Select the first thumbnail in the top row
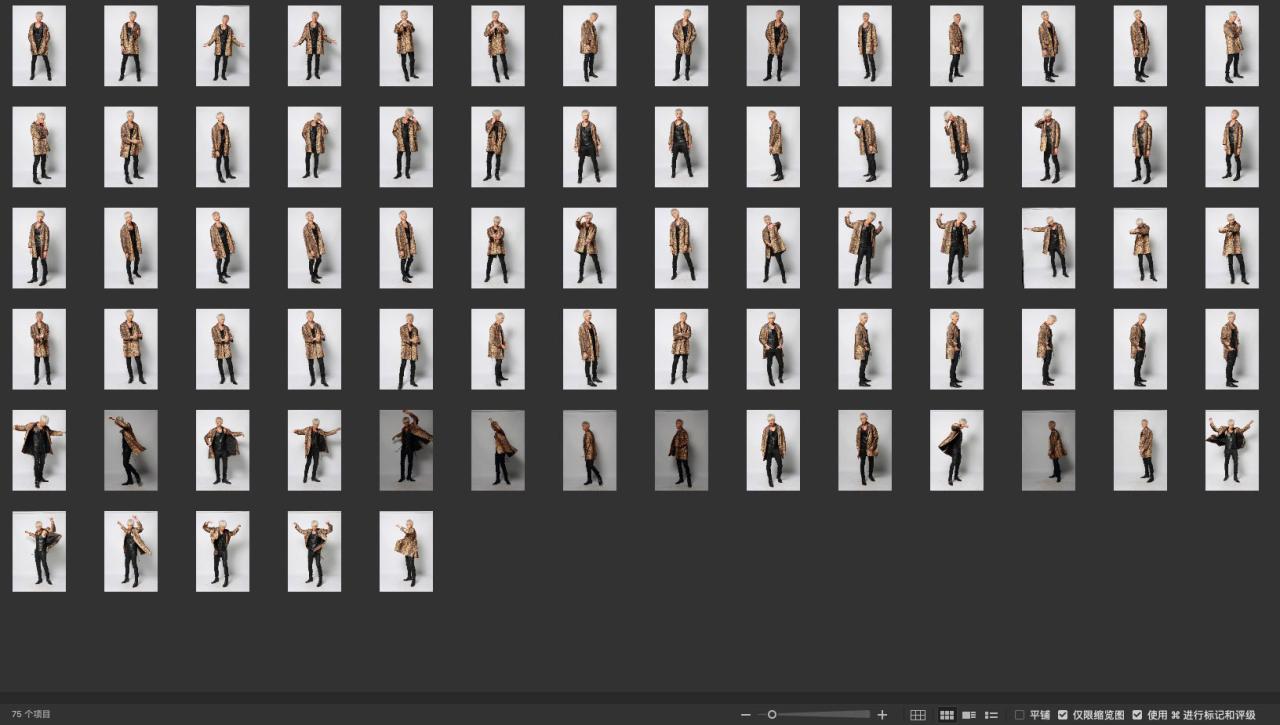 pos(39,46)
